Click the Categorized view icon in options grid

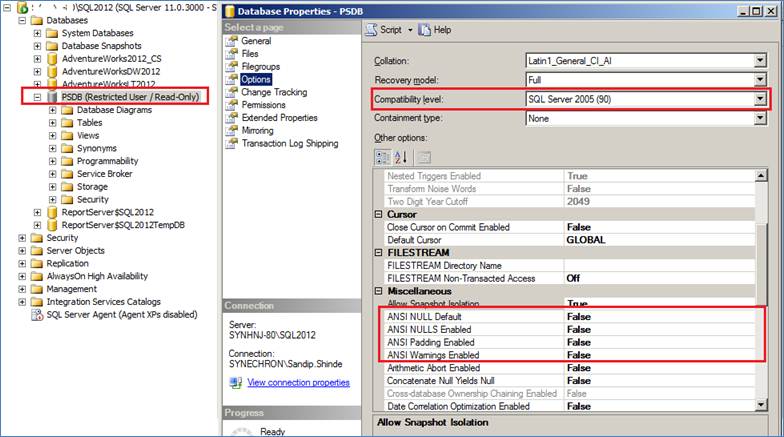[382, 157]
